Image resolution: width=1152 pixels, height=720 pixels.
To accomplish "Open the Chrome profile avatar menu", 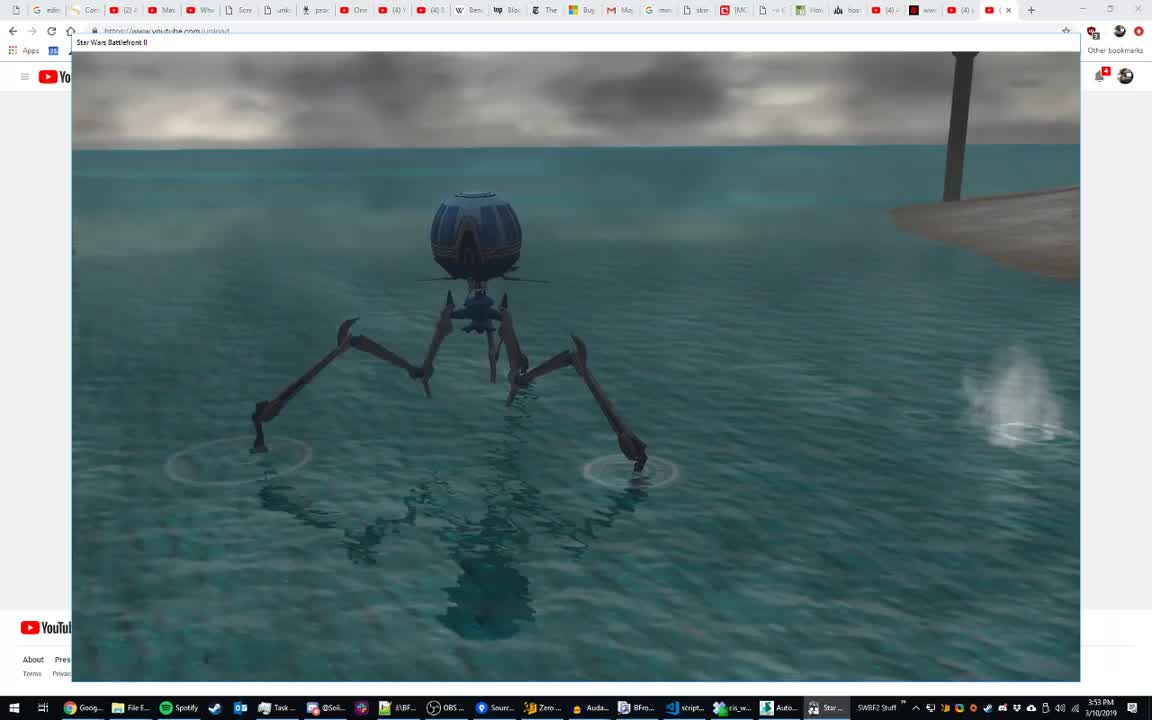I will click(1119, 31).
